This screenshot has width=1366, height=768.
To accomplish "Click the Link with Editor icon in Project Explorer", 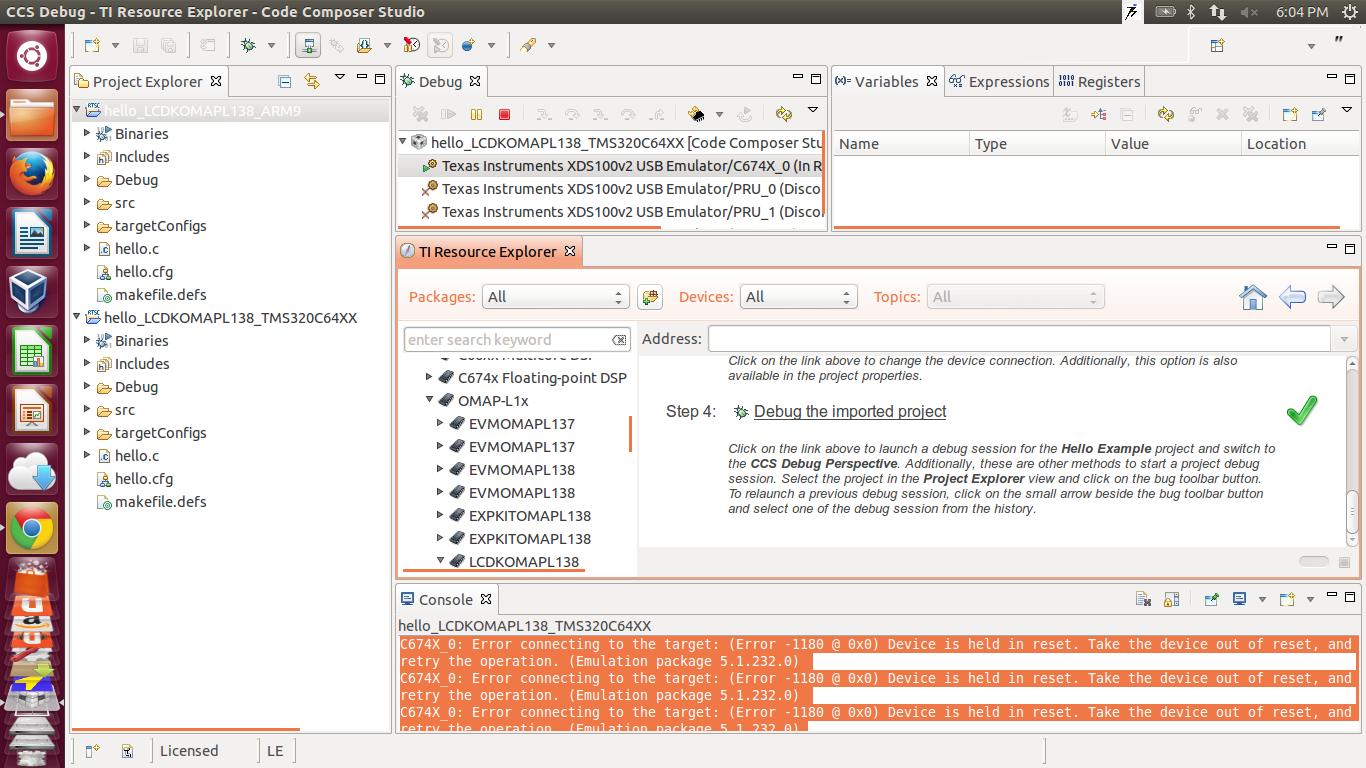I will [311, 81].
